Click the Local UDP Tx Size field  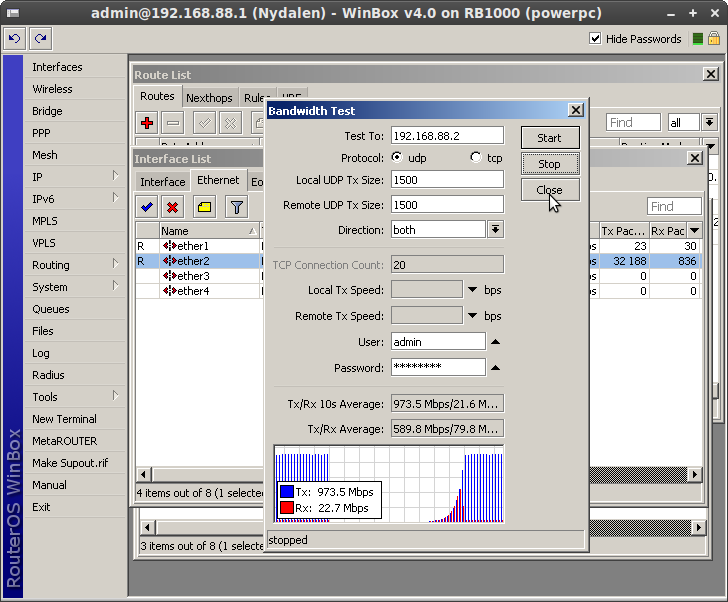click(x=447, y=180)
